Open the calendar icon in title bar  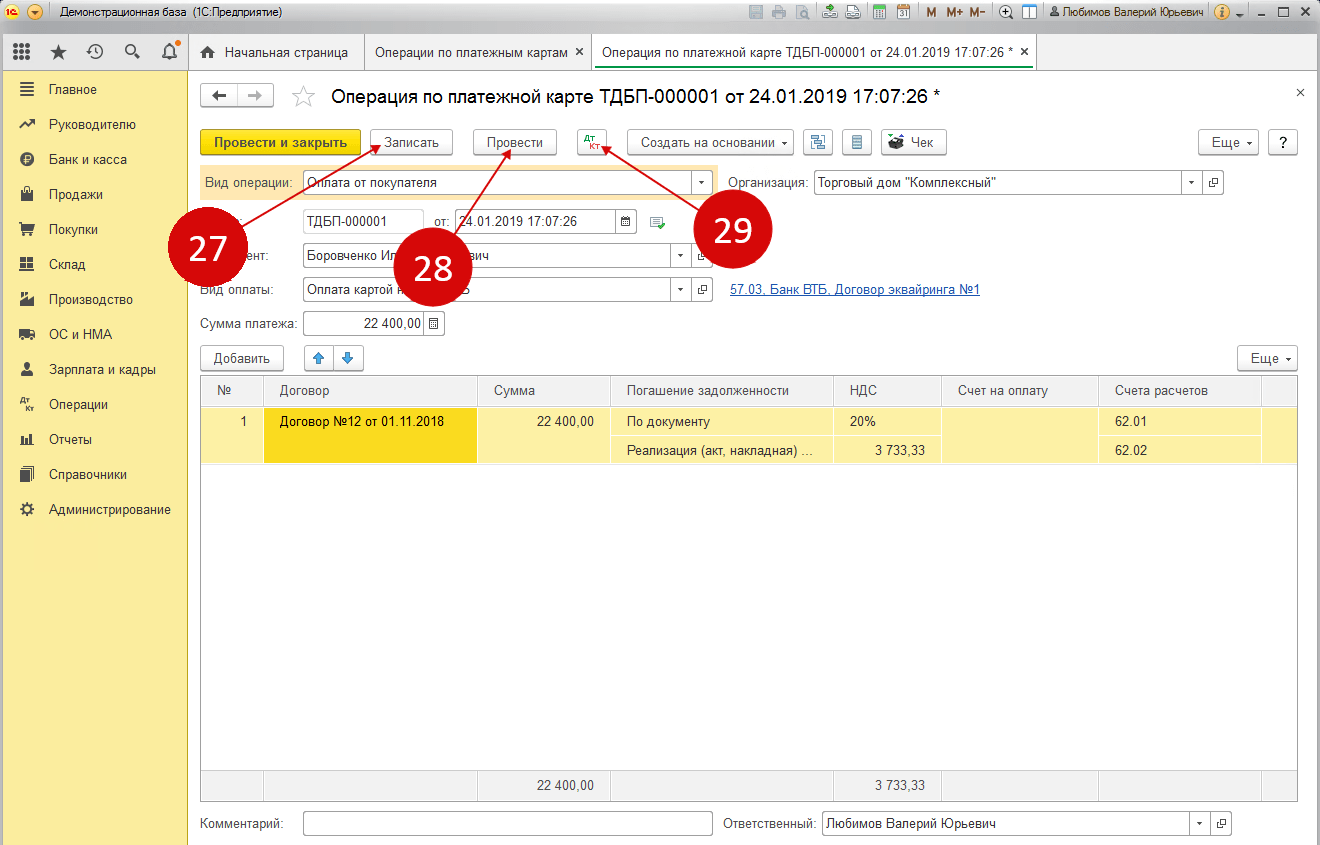point(903,12)
